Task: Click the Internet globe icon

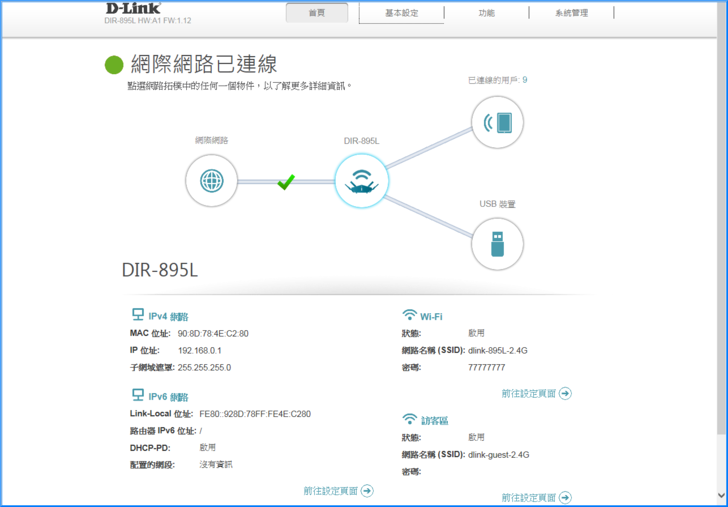Action: 211,181
